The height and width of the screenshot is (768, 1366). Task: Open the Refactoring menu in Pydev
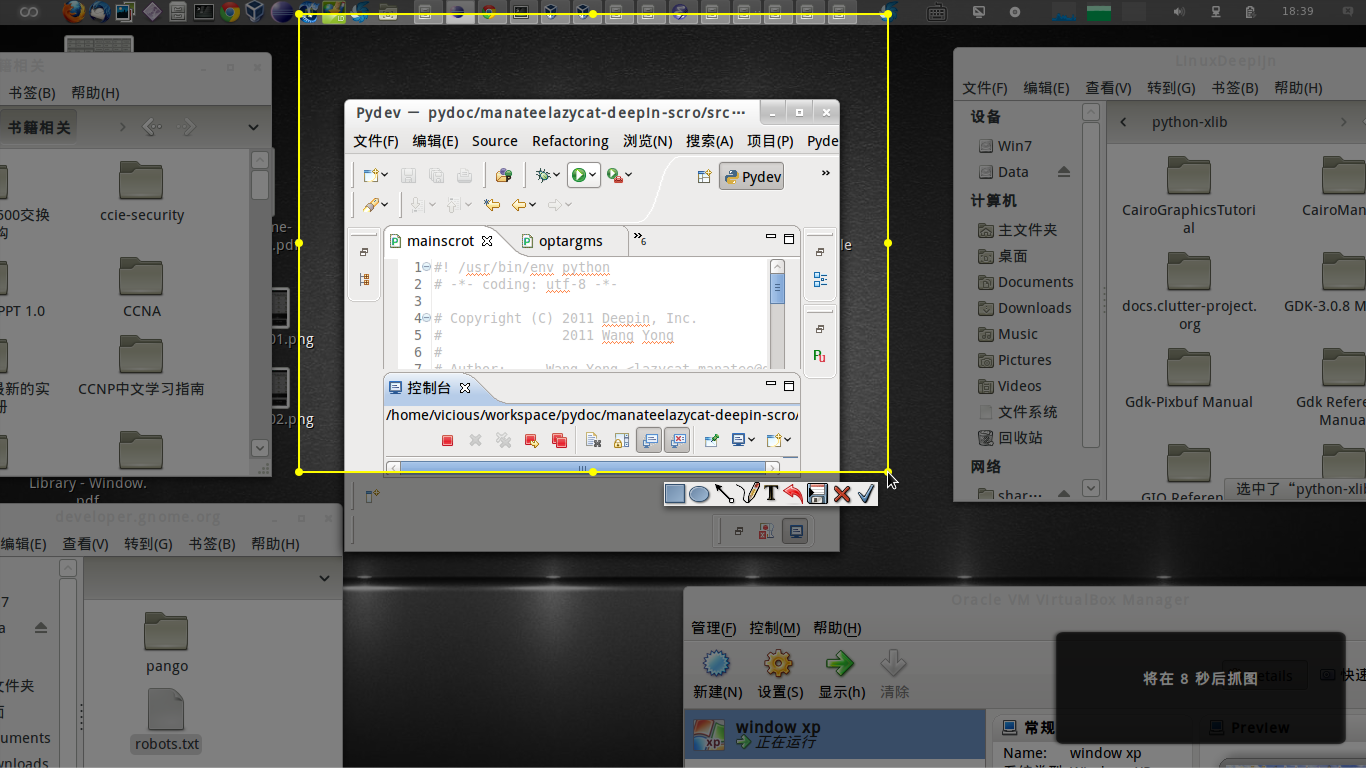pos(570,141)
